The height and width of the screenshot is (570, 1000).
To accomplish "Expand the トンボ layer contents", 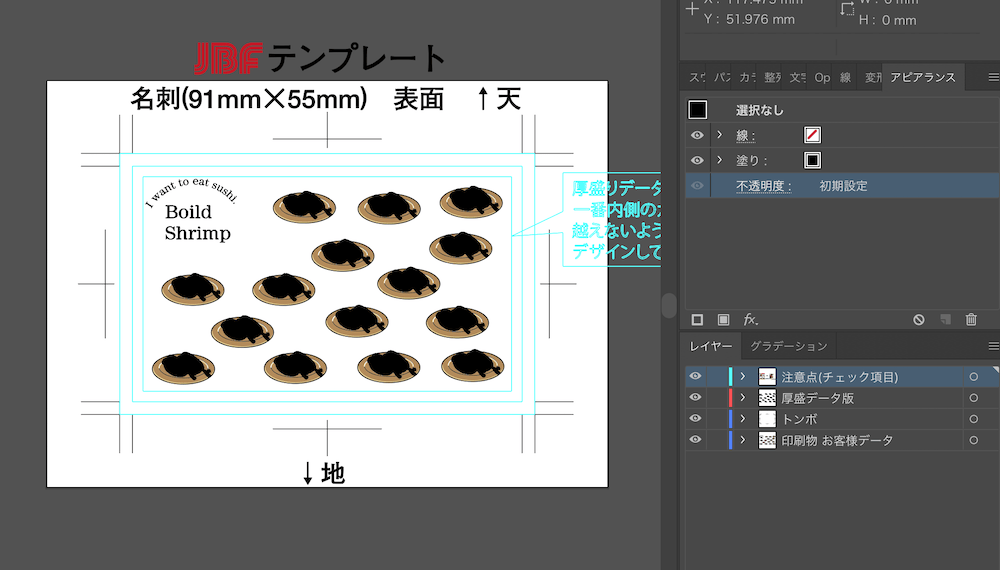I will (742, 419).
